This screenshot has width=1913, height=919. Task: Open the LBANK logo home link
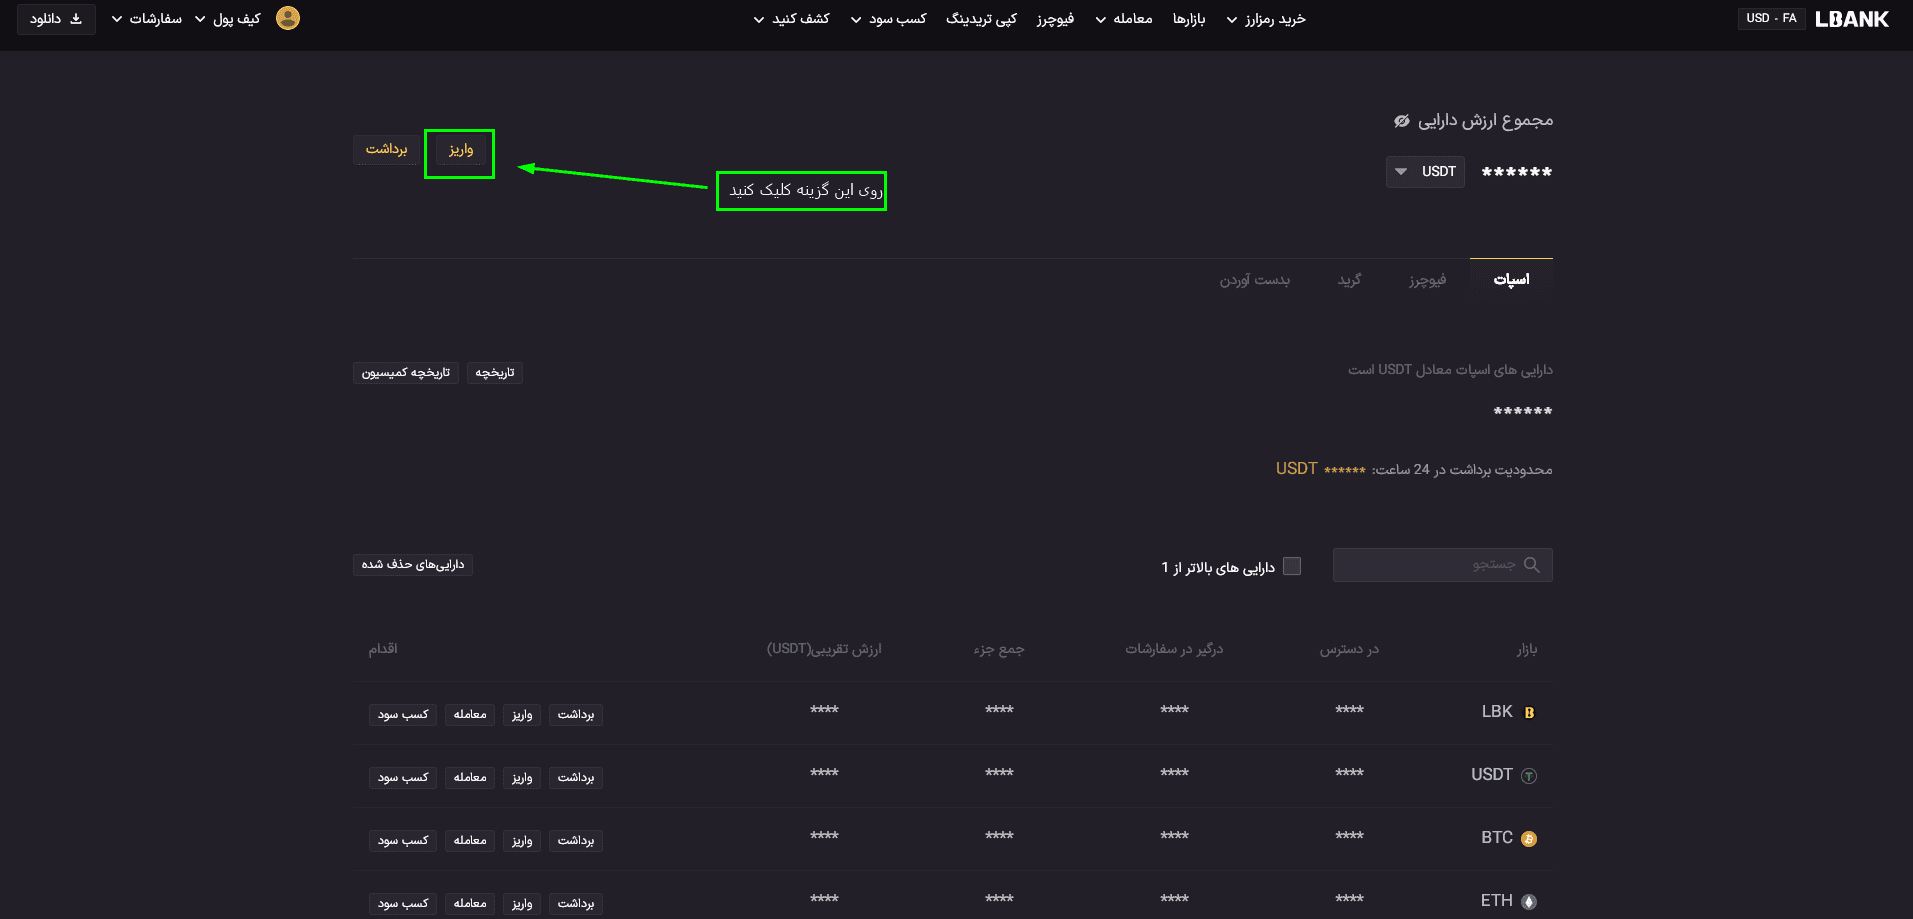(x=1852, y=19)
